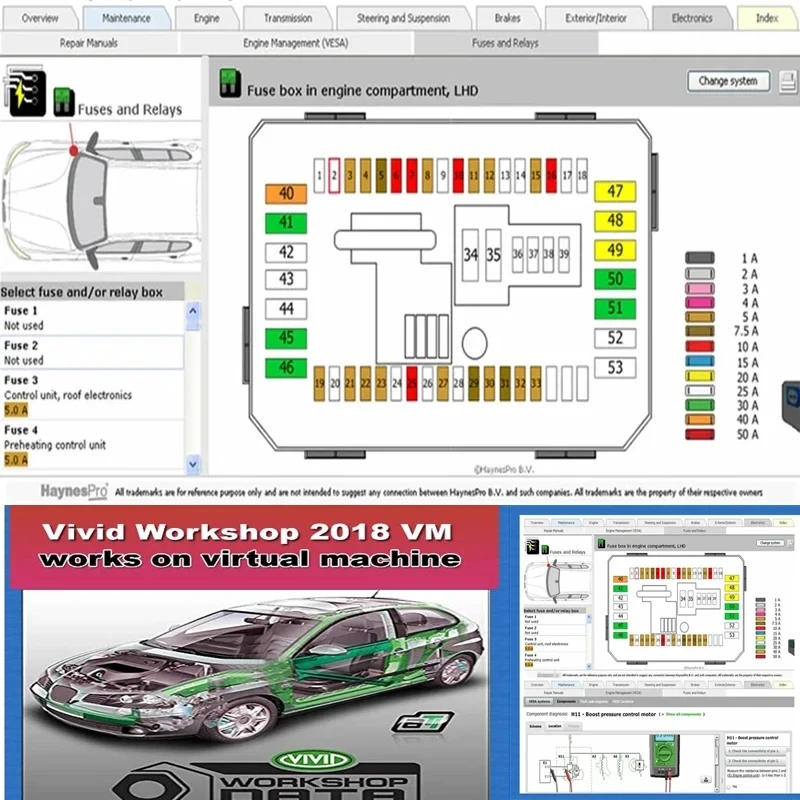Image resolution: width=800 pixels, height=800 pixels.
Task: Open the Location tab in component diagnosis
Action: (x=555, y=725)
